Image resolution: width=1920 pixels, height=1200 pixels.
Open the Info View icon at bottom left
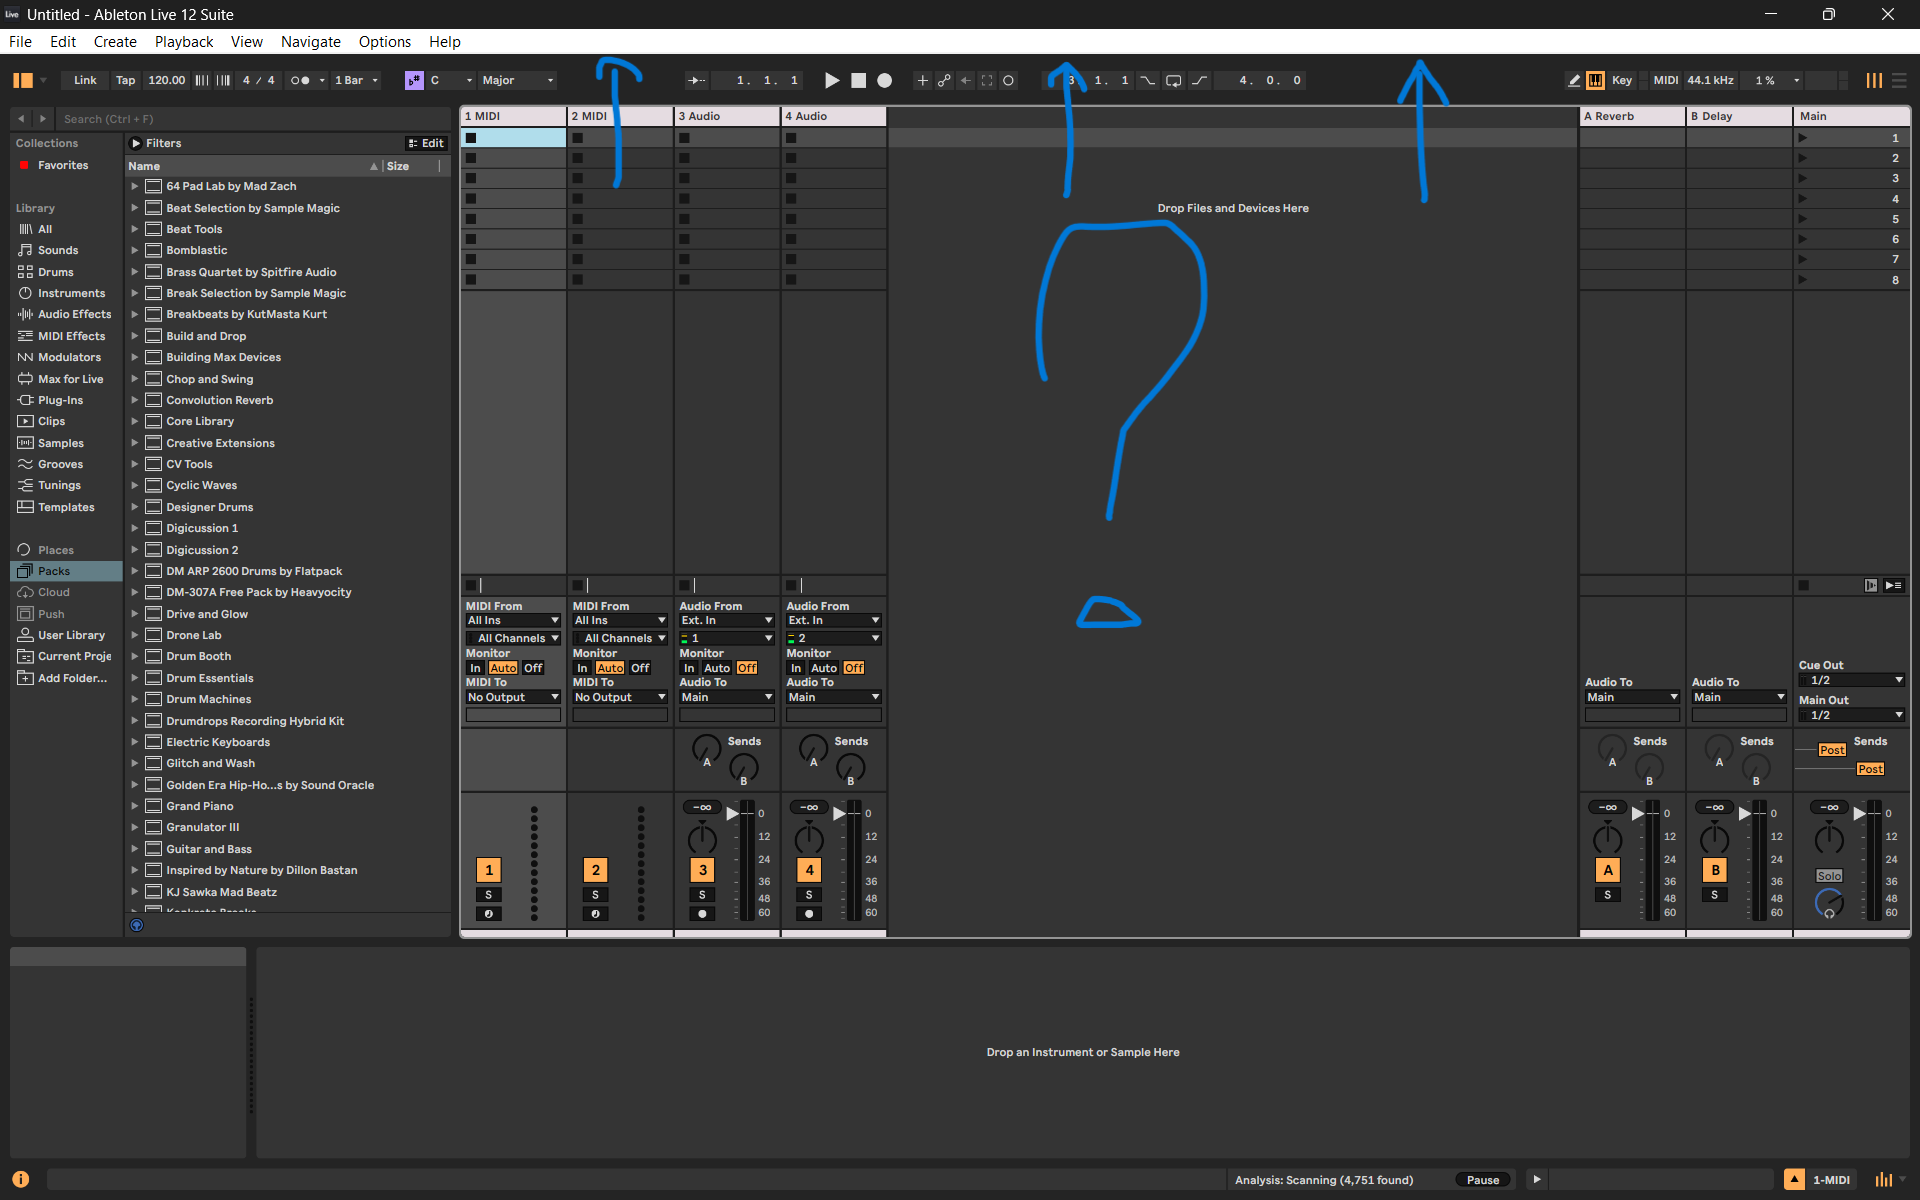click(20, 1179)
